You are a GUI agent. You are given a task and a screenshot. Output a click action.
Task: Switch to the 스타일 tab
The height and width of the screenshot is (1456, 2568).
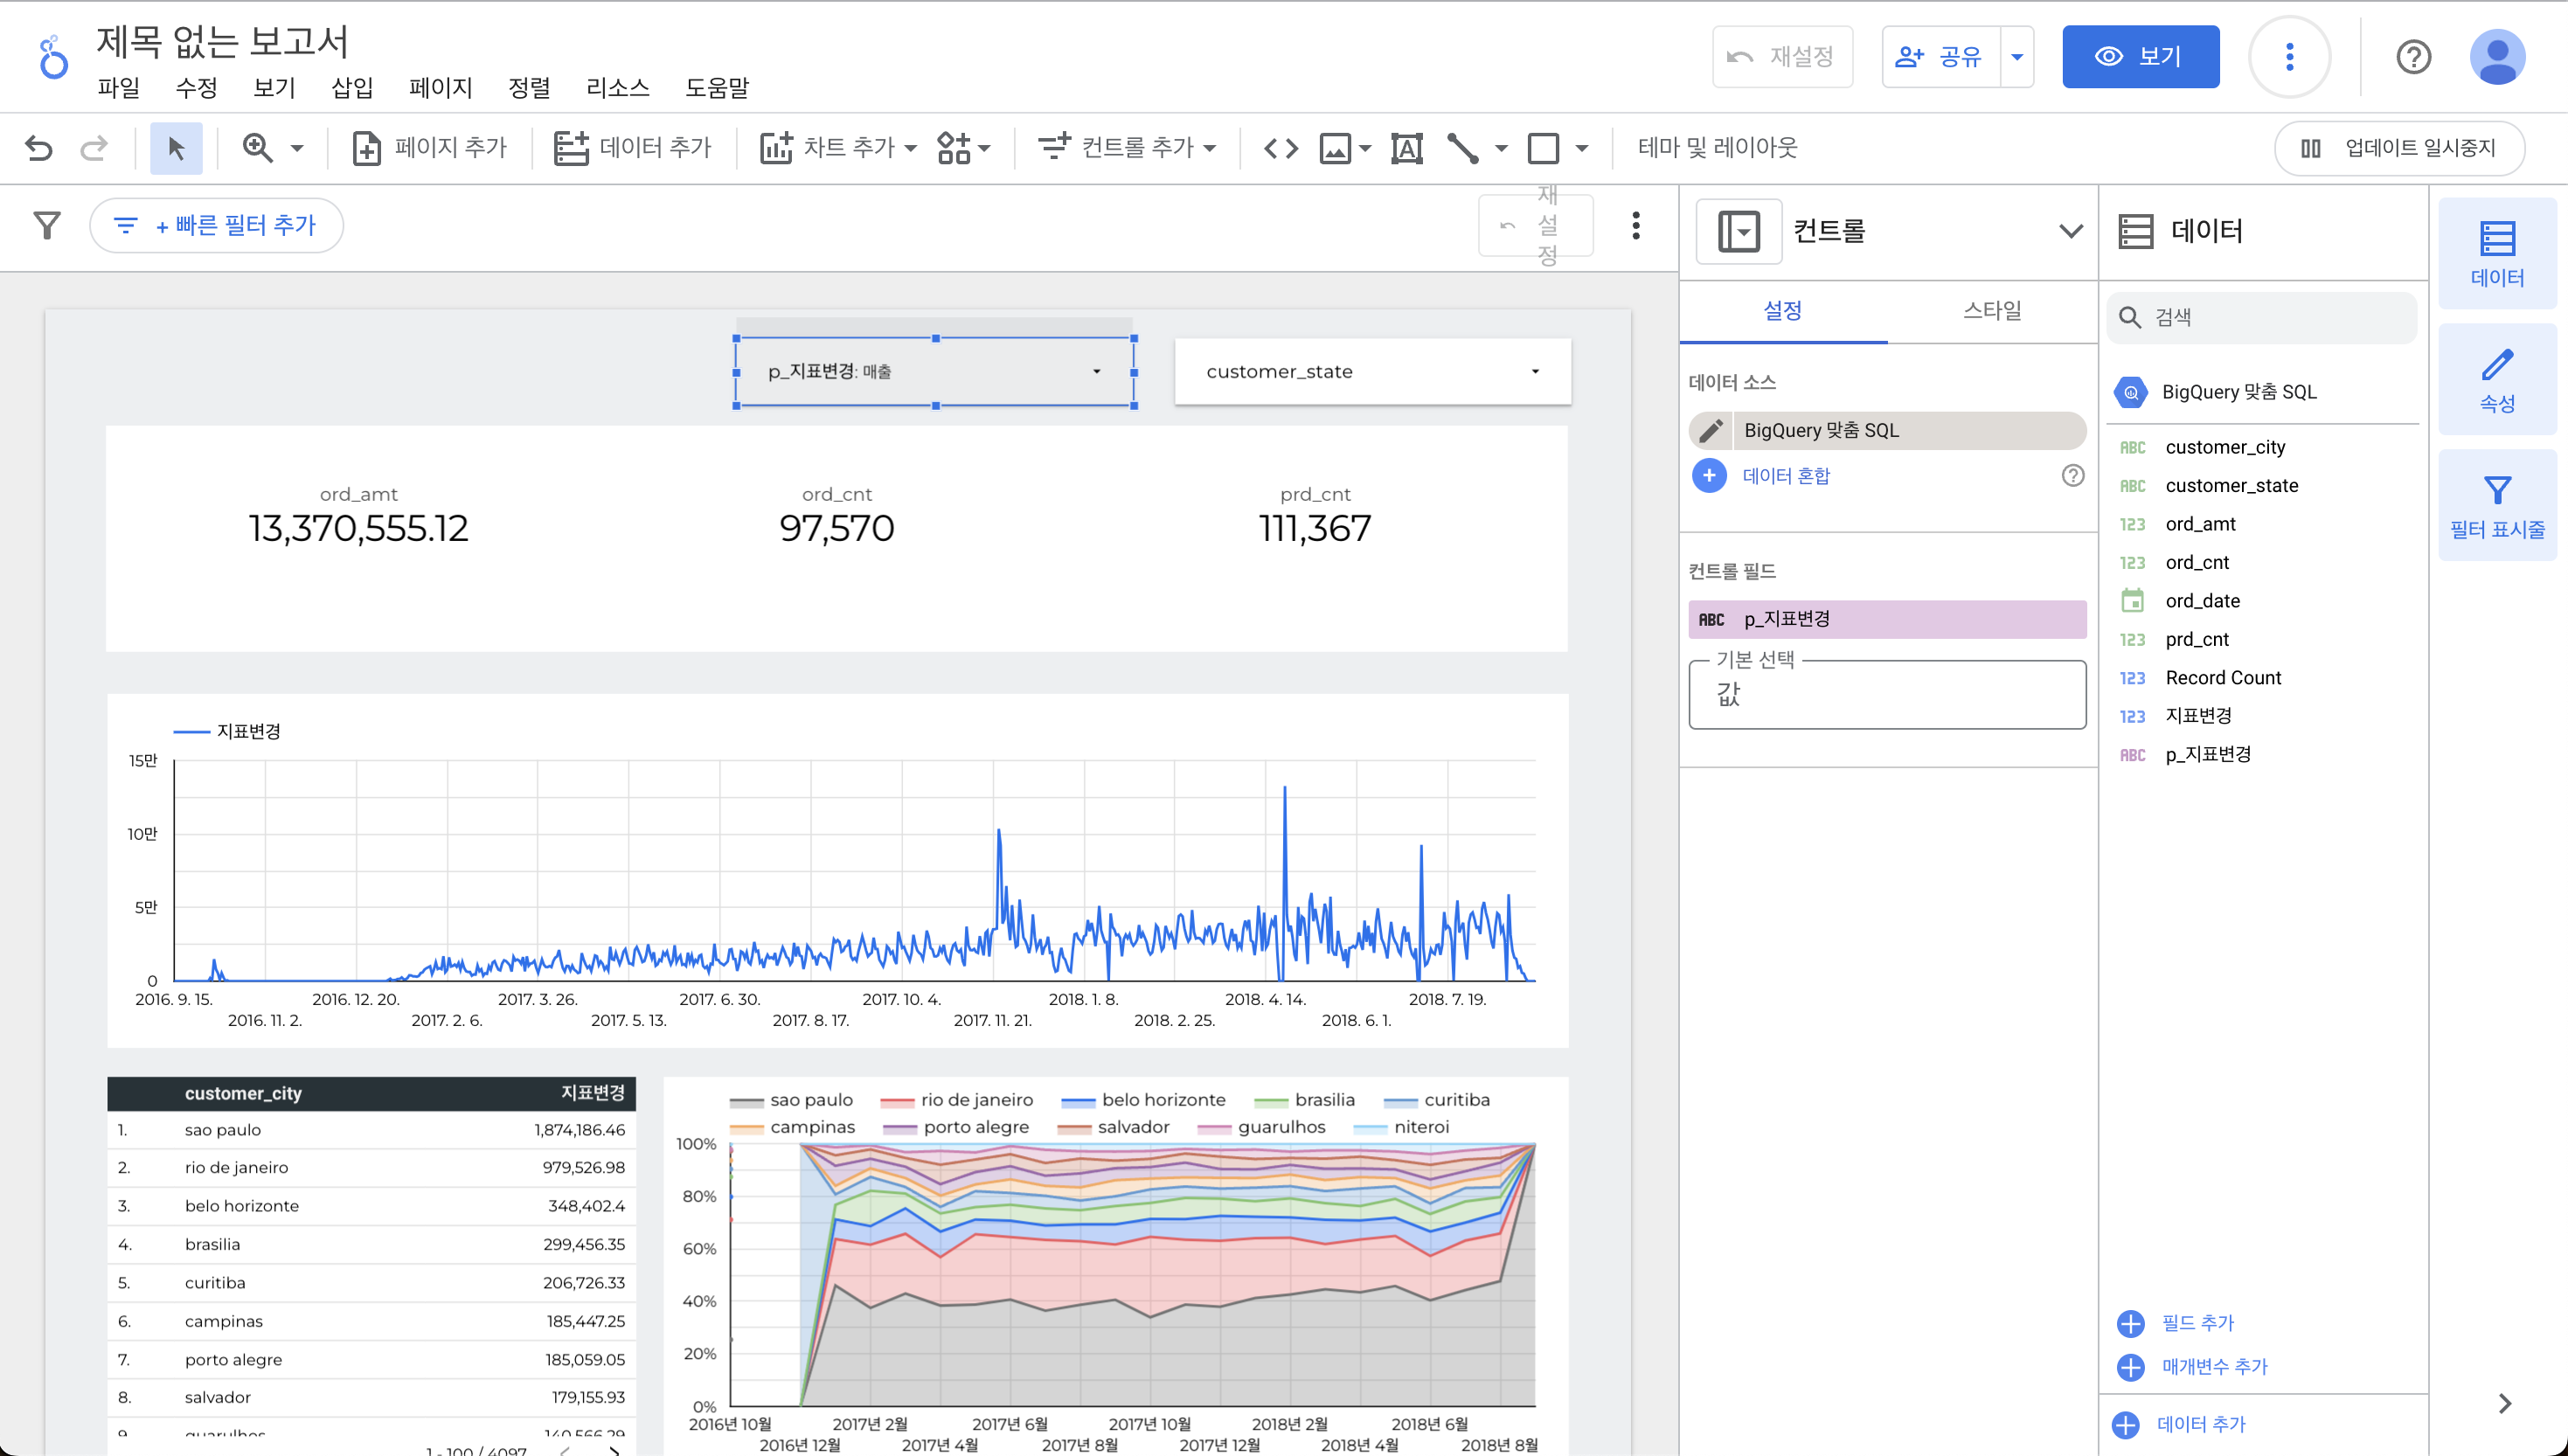[x=1991, y=311]
